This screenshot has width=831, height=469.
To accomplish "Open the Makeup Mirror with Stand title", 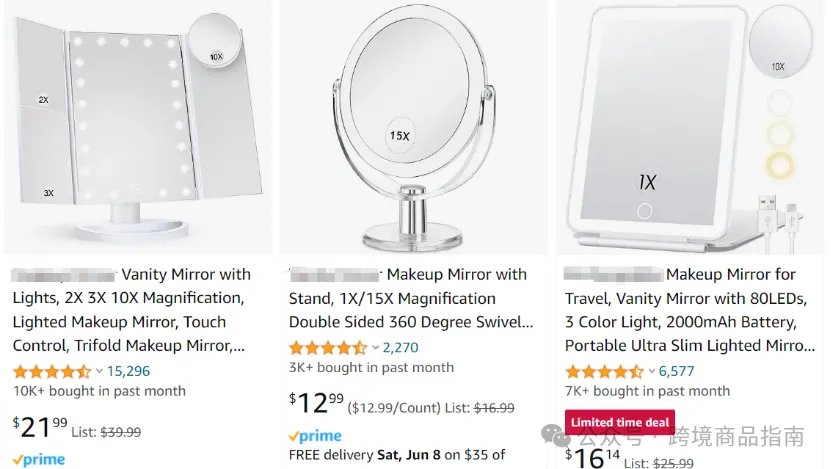I will coord(411,298).
